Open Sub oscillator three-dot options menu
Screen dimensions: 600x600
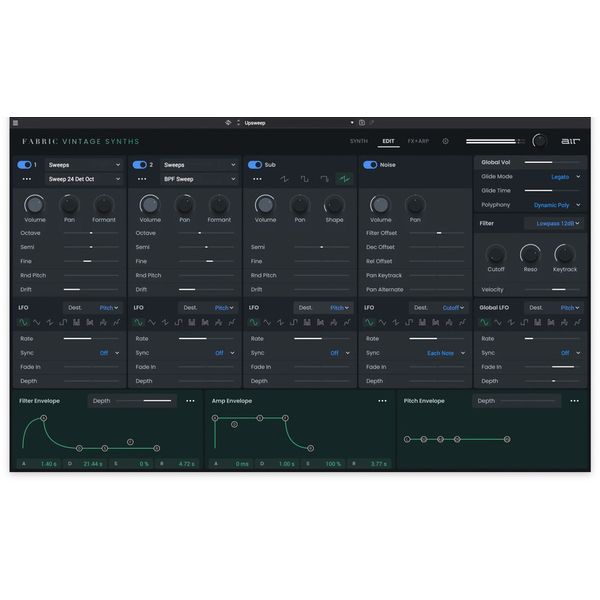point(257,179)
